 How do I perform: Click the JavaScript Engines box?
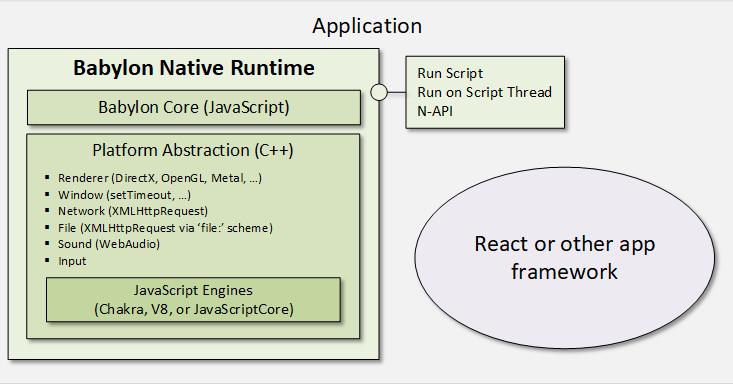point(193,300)
